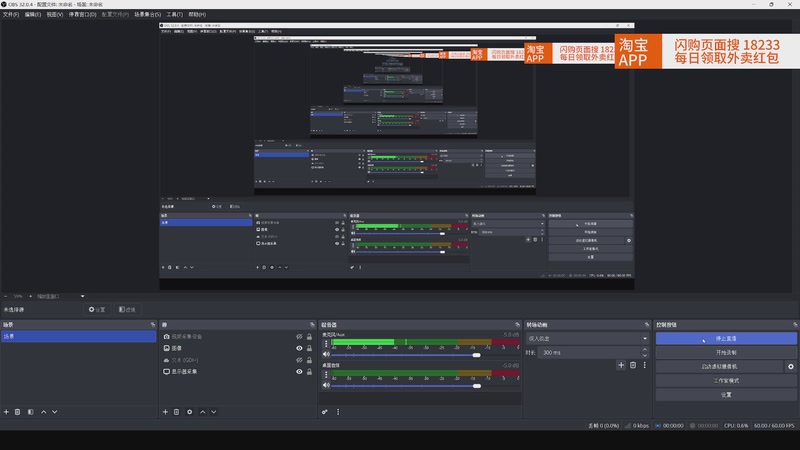Viewport: 800px width, 450px height.
Task: Open source 设置 button in source toolbar
Action: (97, 309)
